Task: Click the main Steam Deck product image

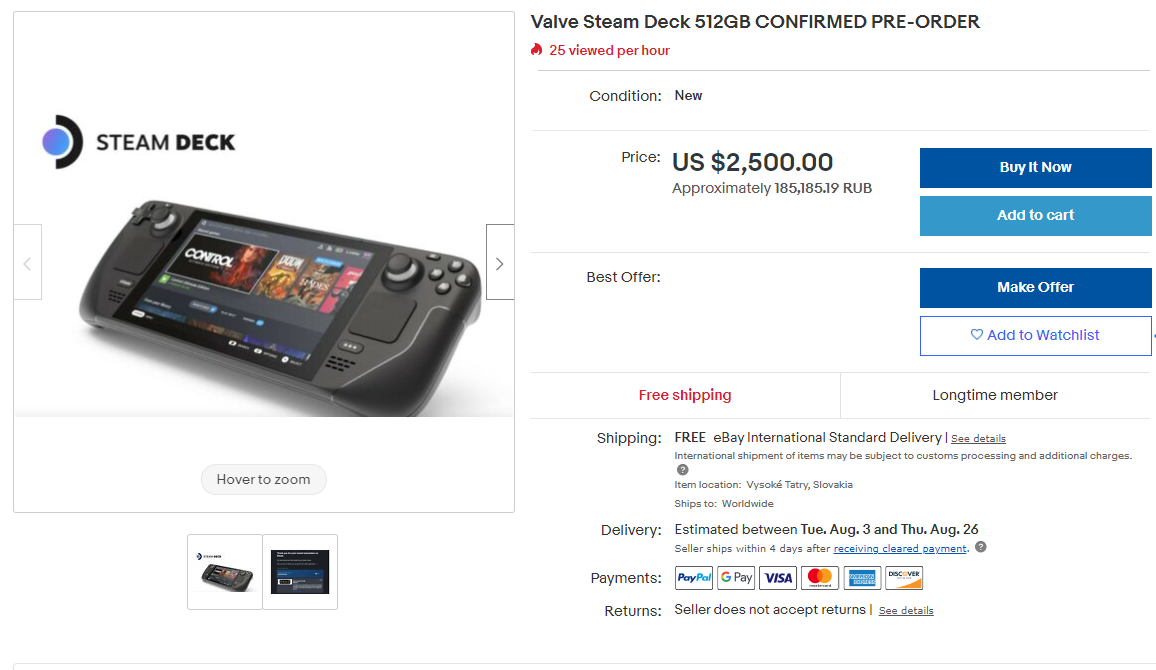Action: pos(264,262)
